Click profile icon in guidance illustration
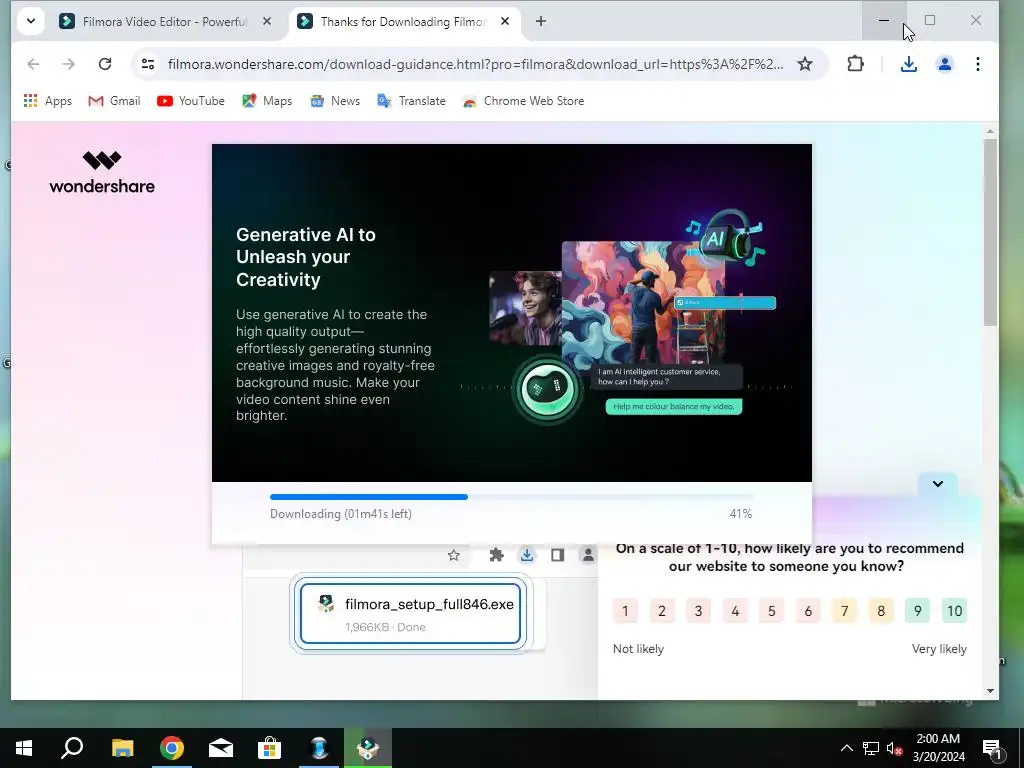Viewport: 1024px width, 768px height. [588, 555]
